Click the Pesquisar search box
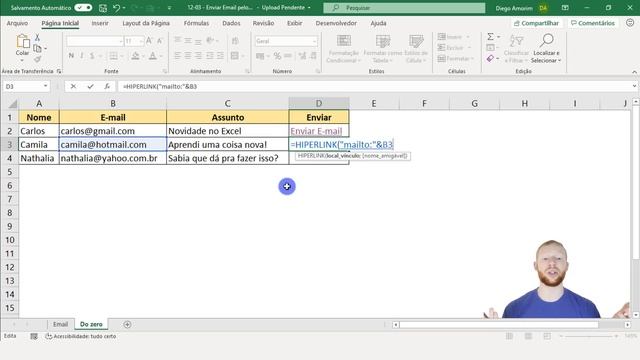This screenshot has height=360, width=640. (404, 8)
